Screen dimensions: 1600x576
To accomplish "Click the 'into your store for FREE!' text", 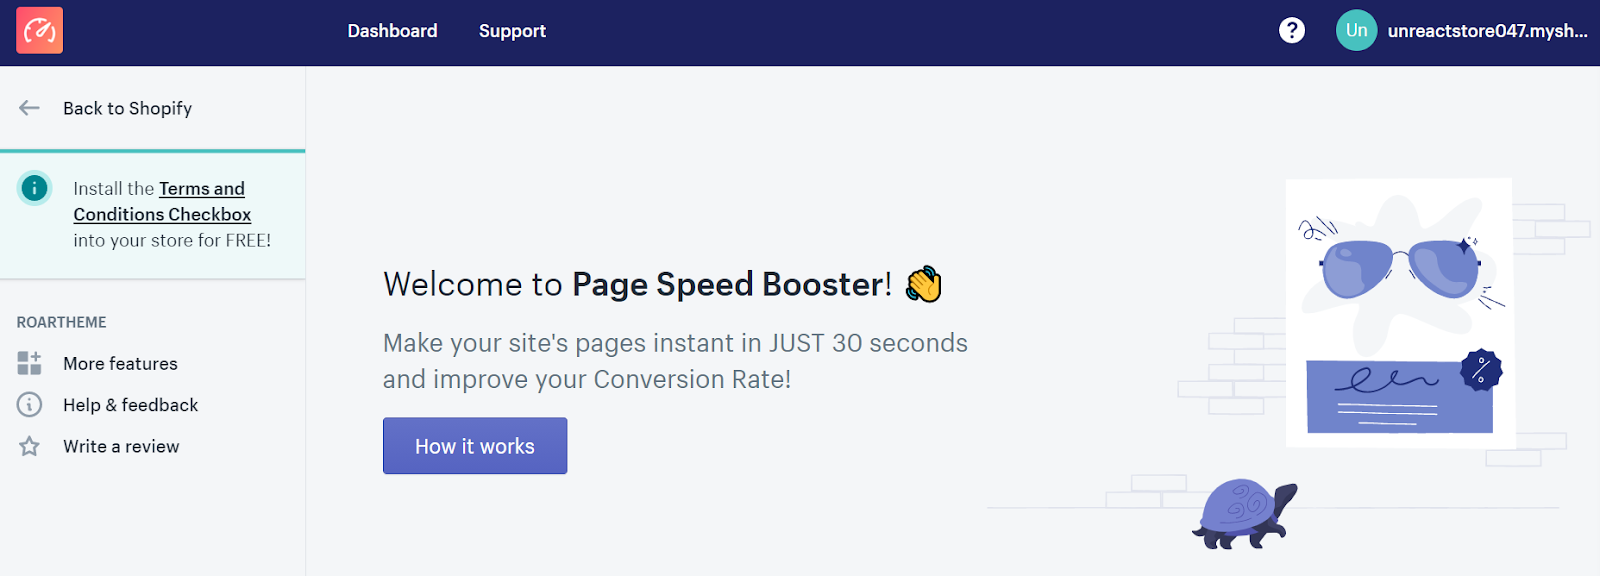I will tap(172, 240).
